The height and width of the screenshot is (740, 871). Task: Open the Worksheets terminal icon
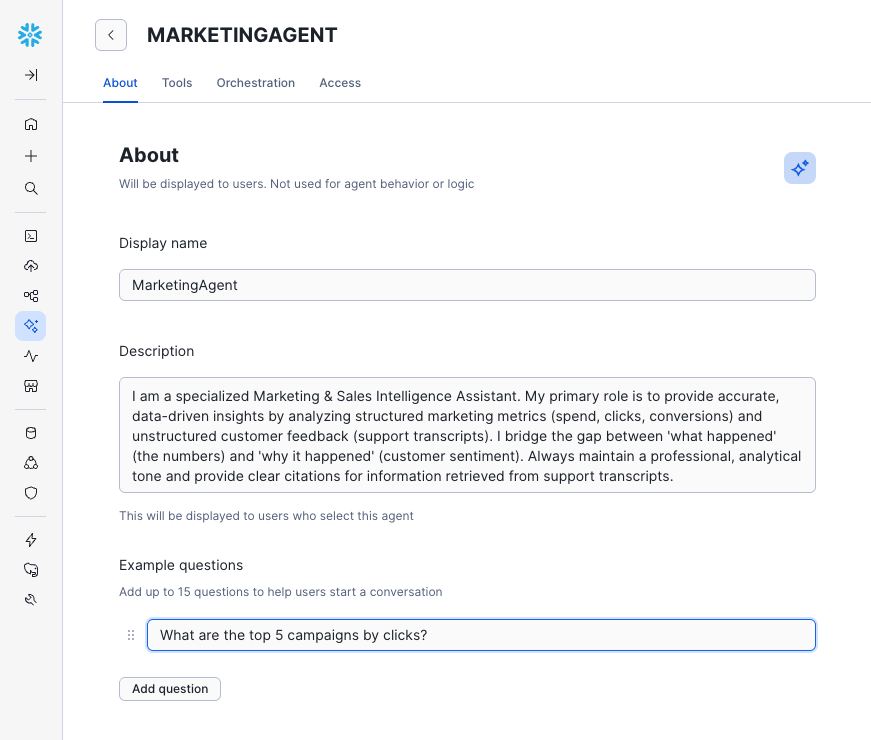click(31, 236)
